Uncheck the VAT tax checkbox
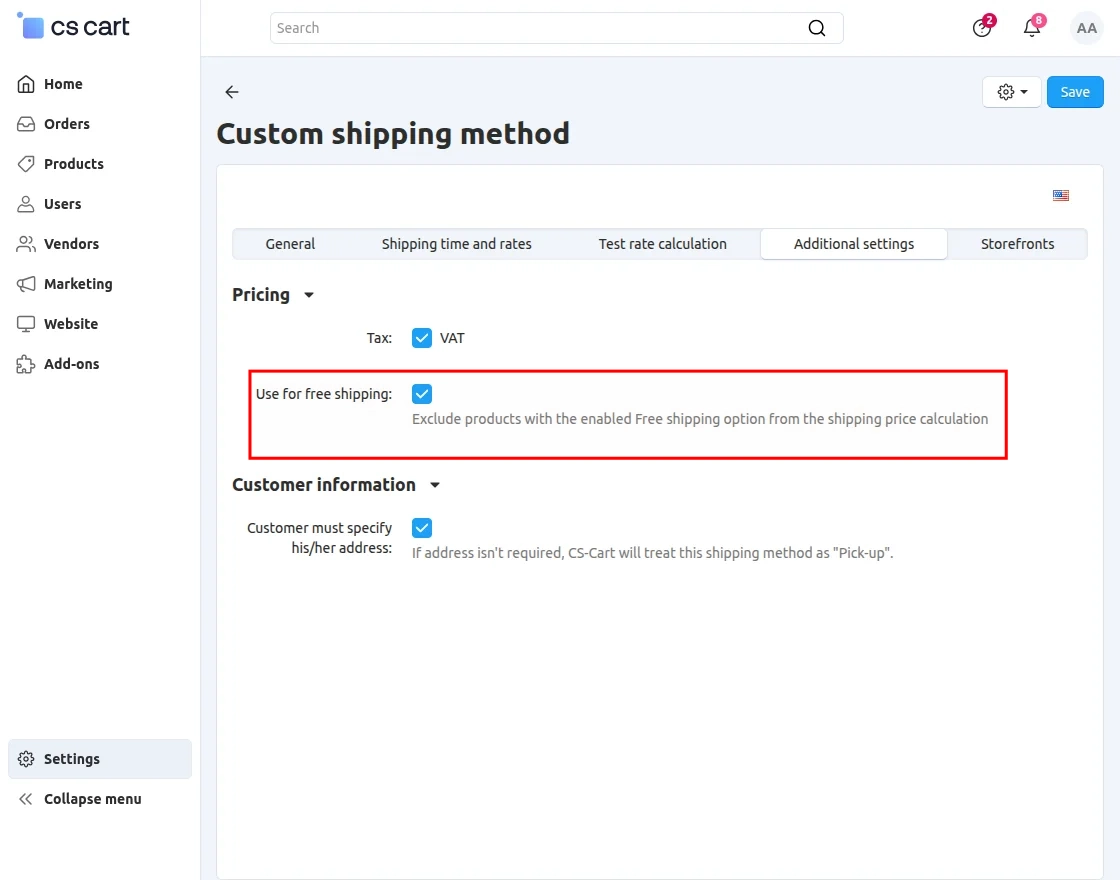The image size is (1120, 880). coord(421,338)
